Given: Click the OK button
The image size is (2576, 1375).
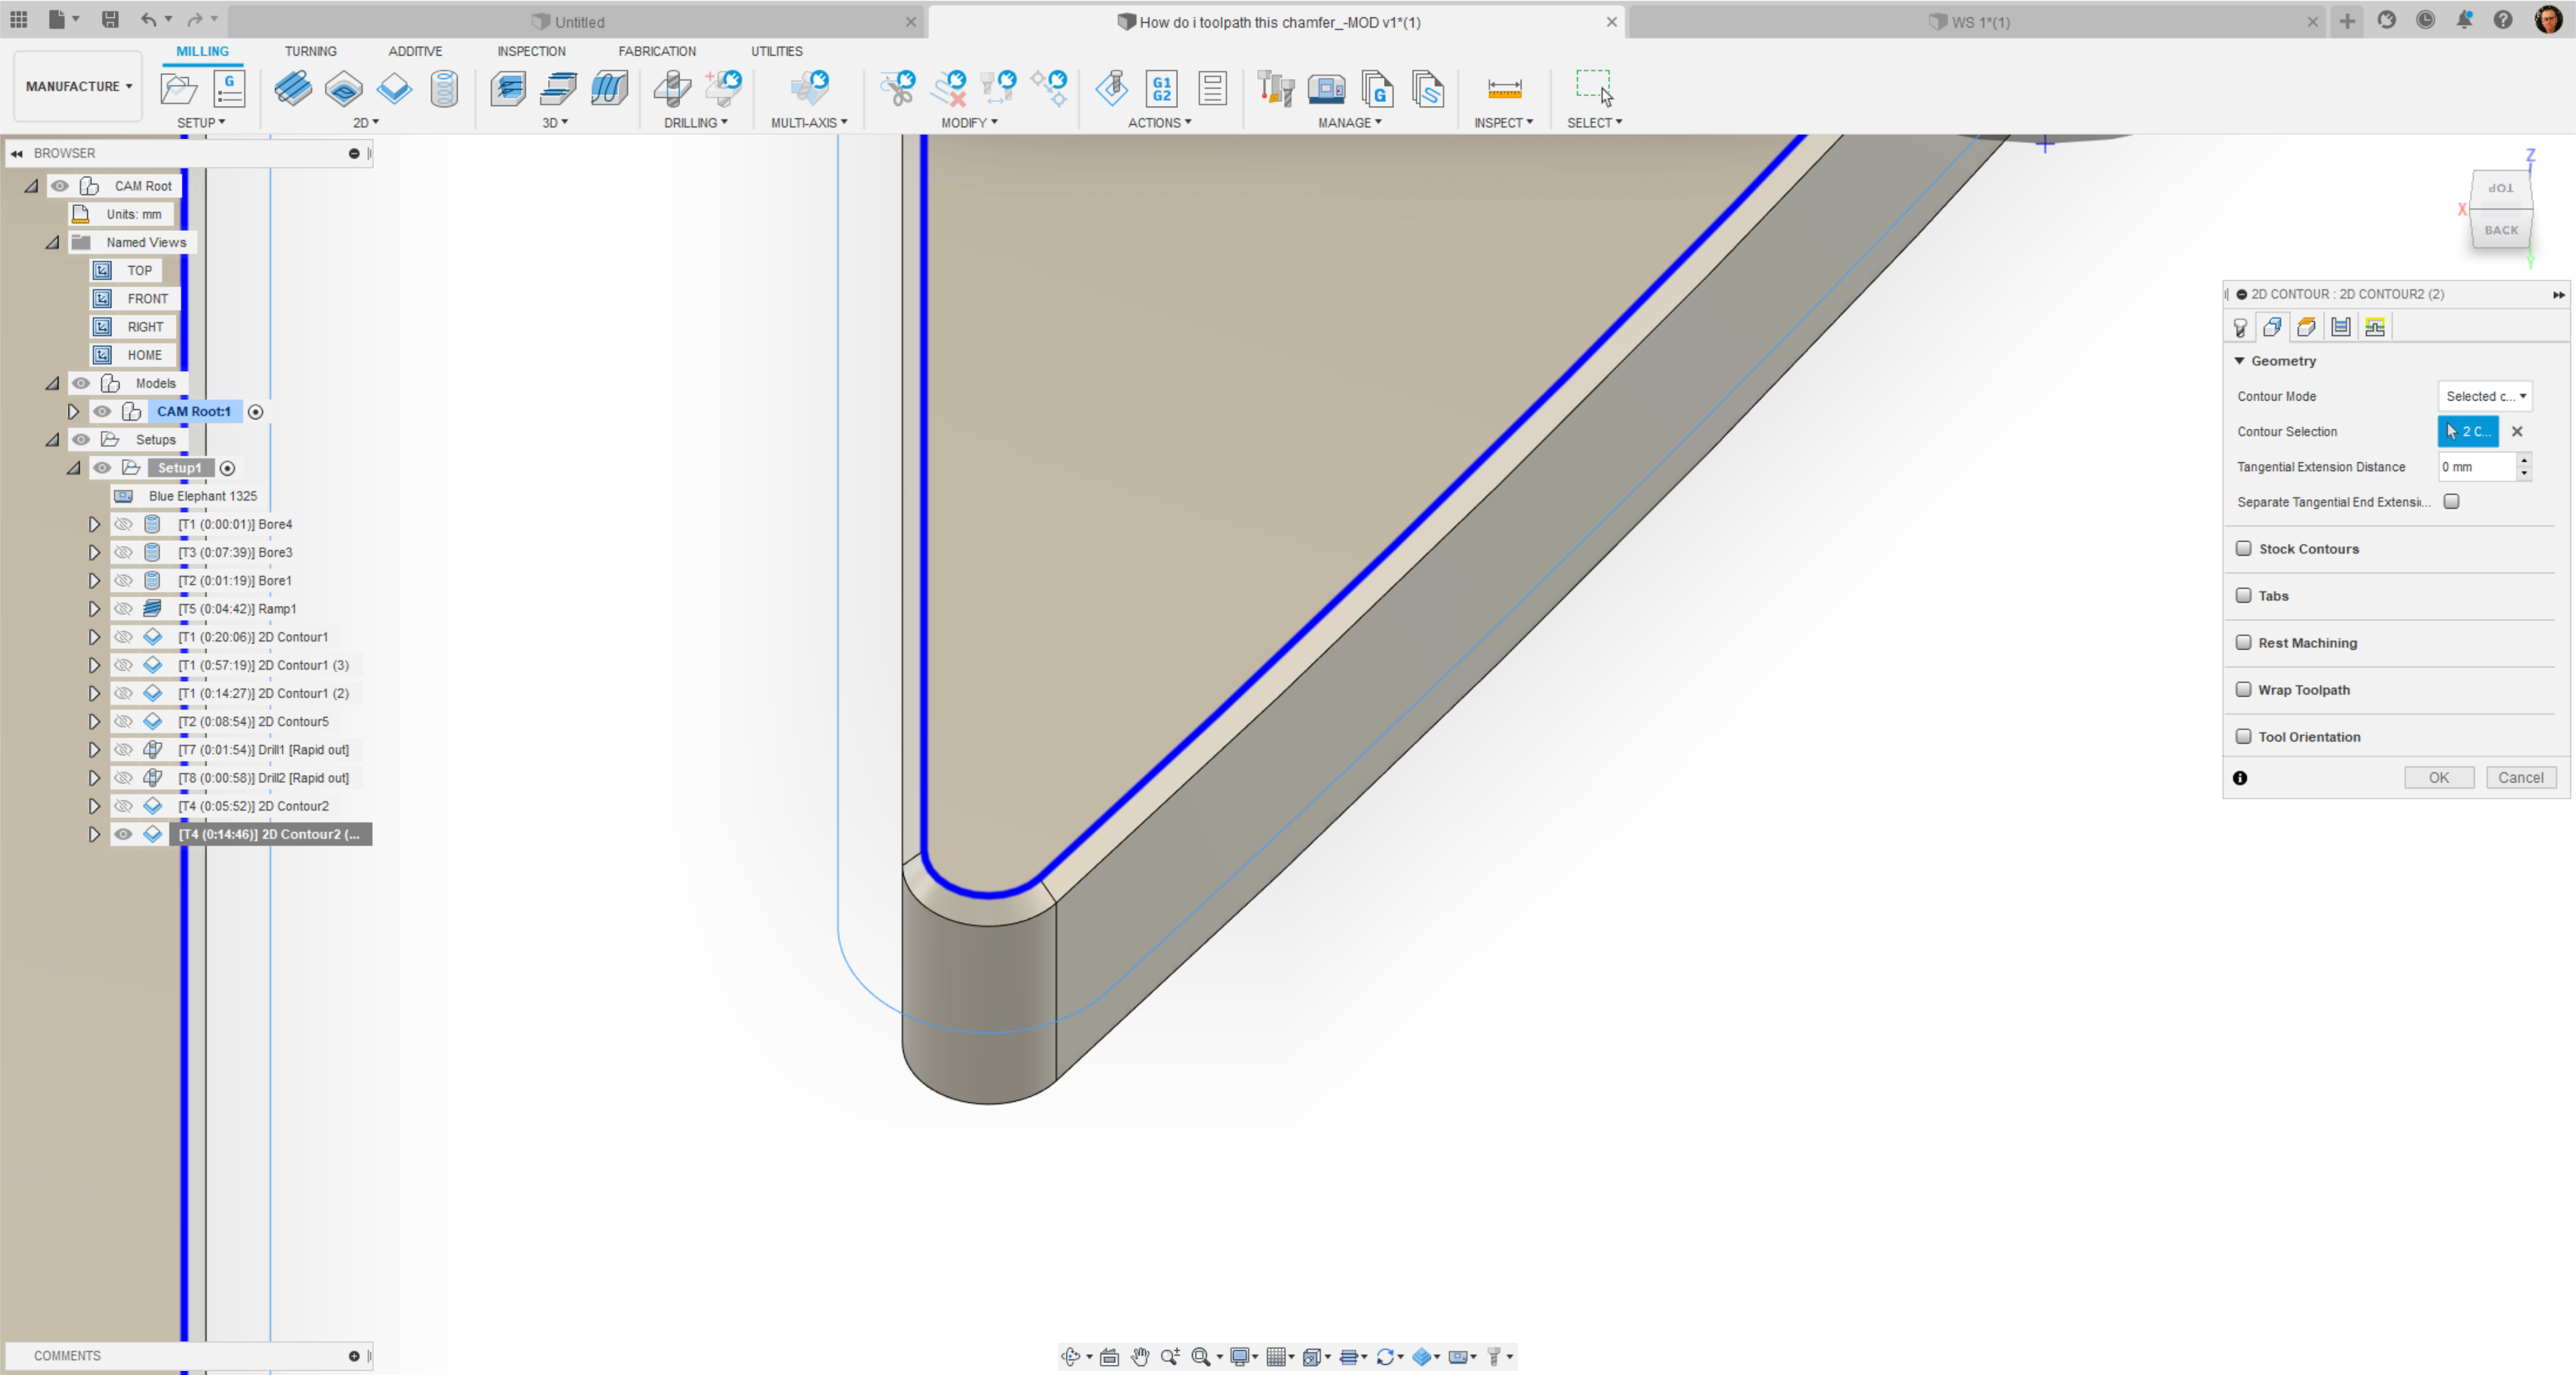Looking at the screenshot, I should (2439, 777).
